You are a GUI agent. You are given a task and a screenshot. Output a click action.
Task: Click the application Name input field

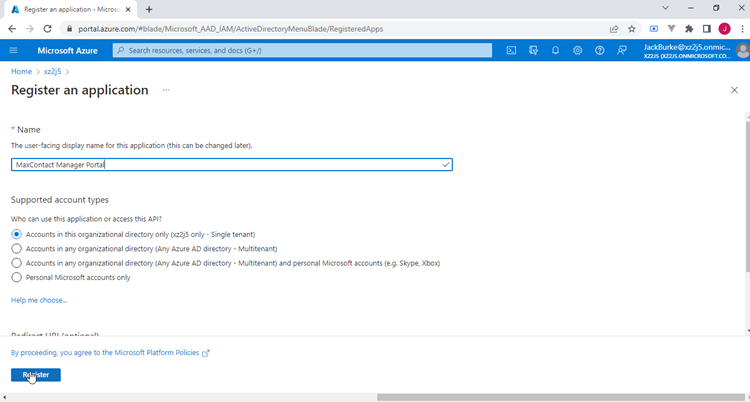pos(232,165)
